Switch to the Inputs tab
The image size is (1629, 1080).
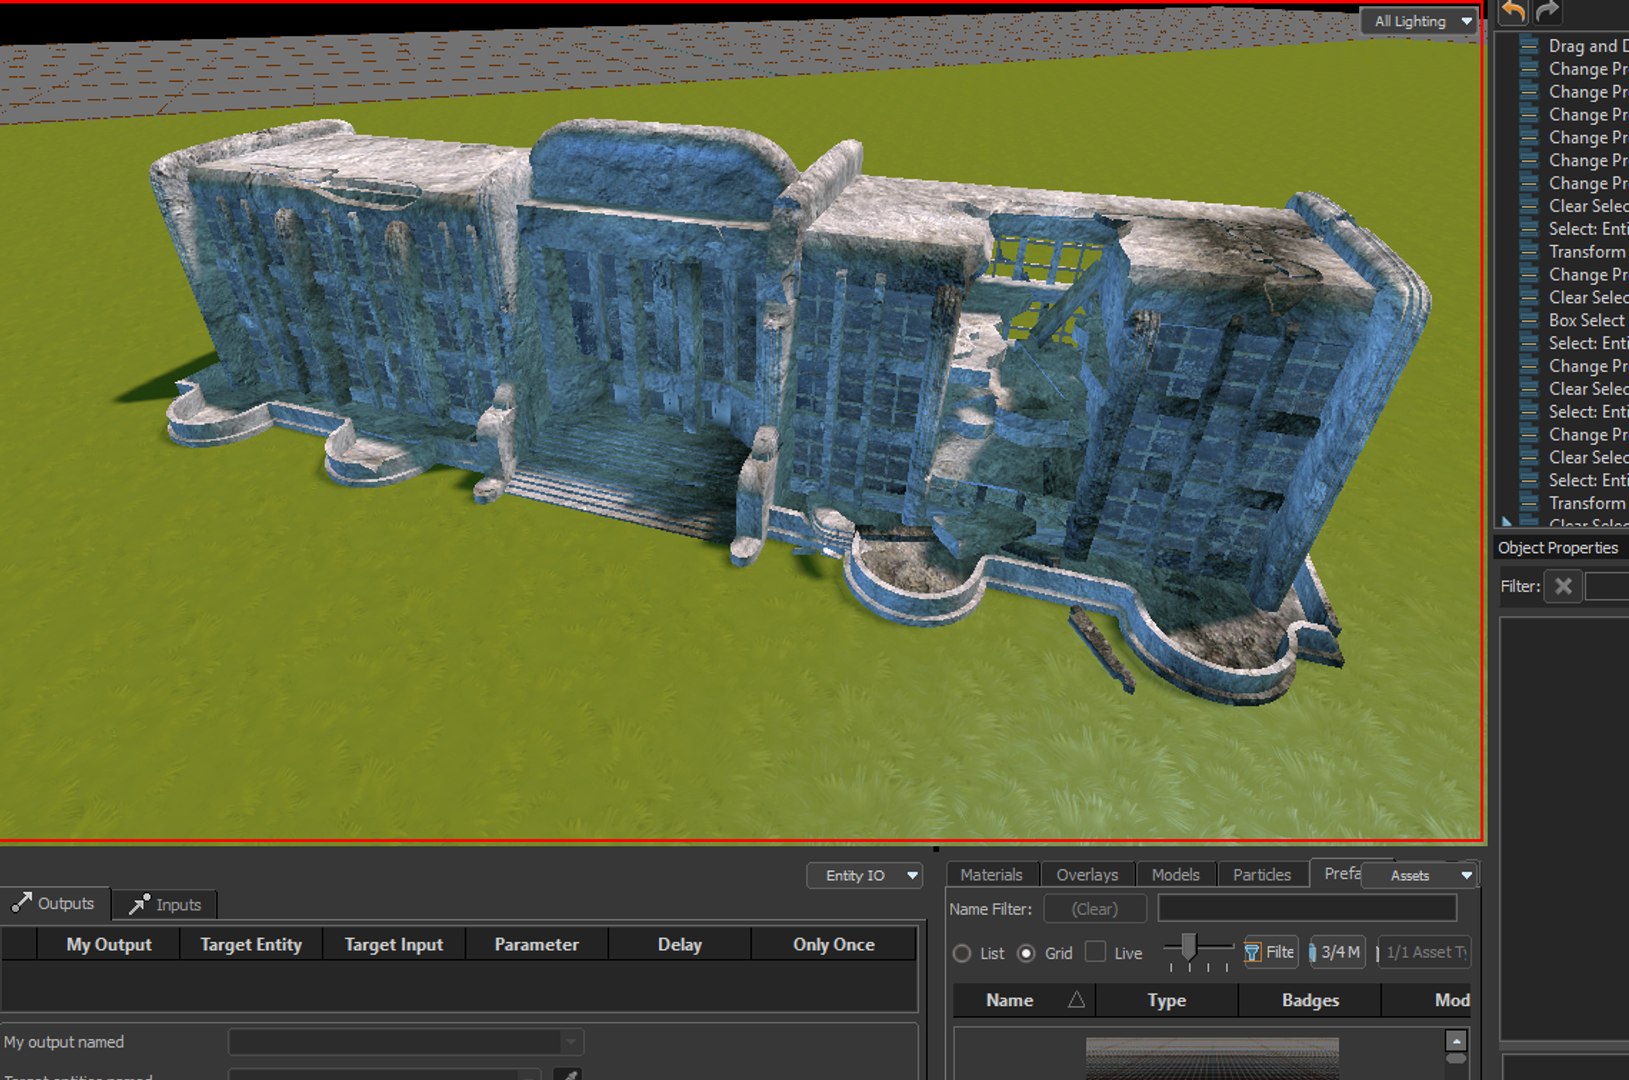coord(166,905)
